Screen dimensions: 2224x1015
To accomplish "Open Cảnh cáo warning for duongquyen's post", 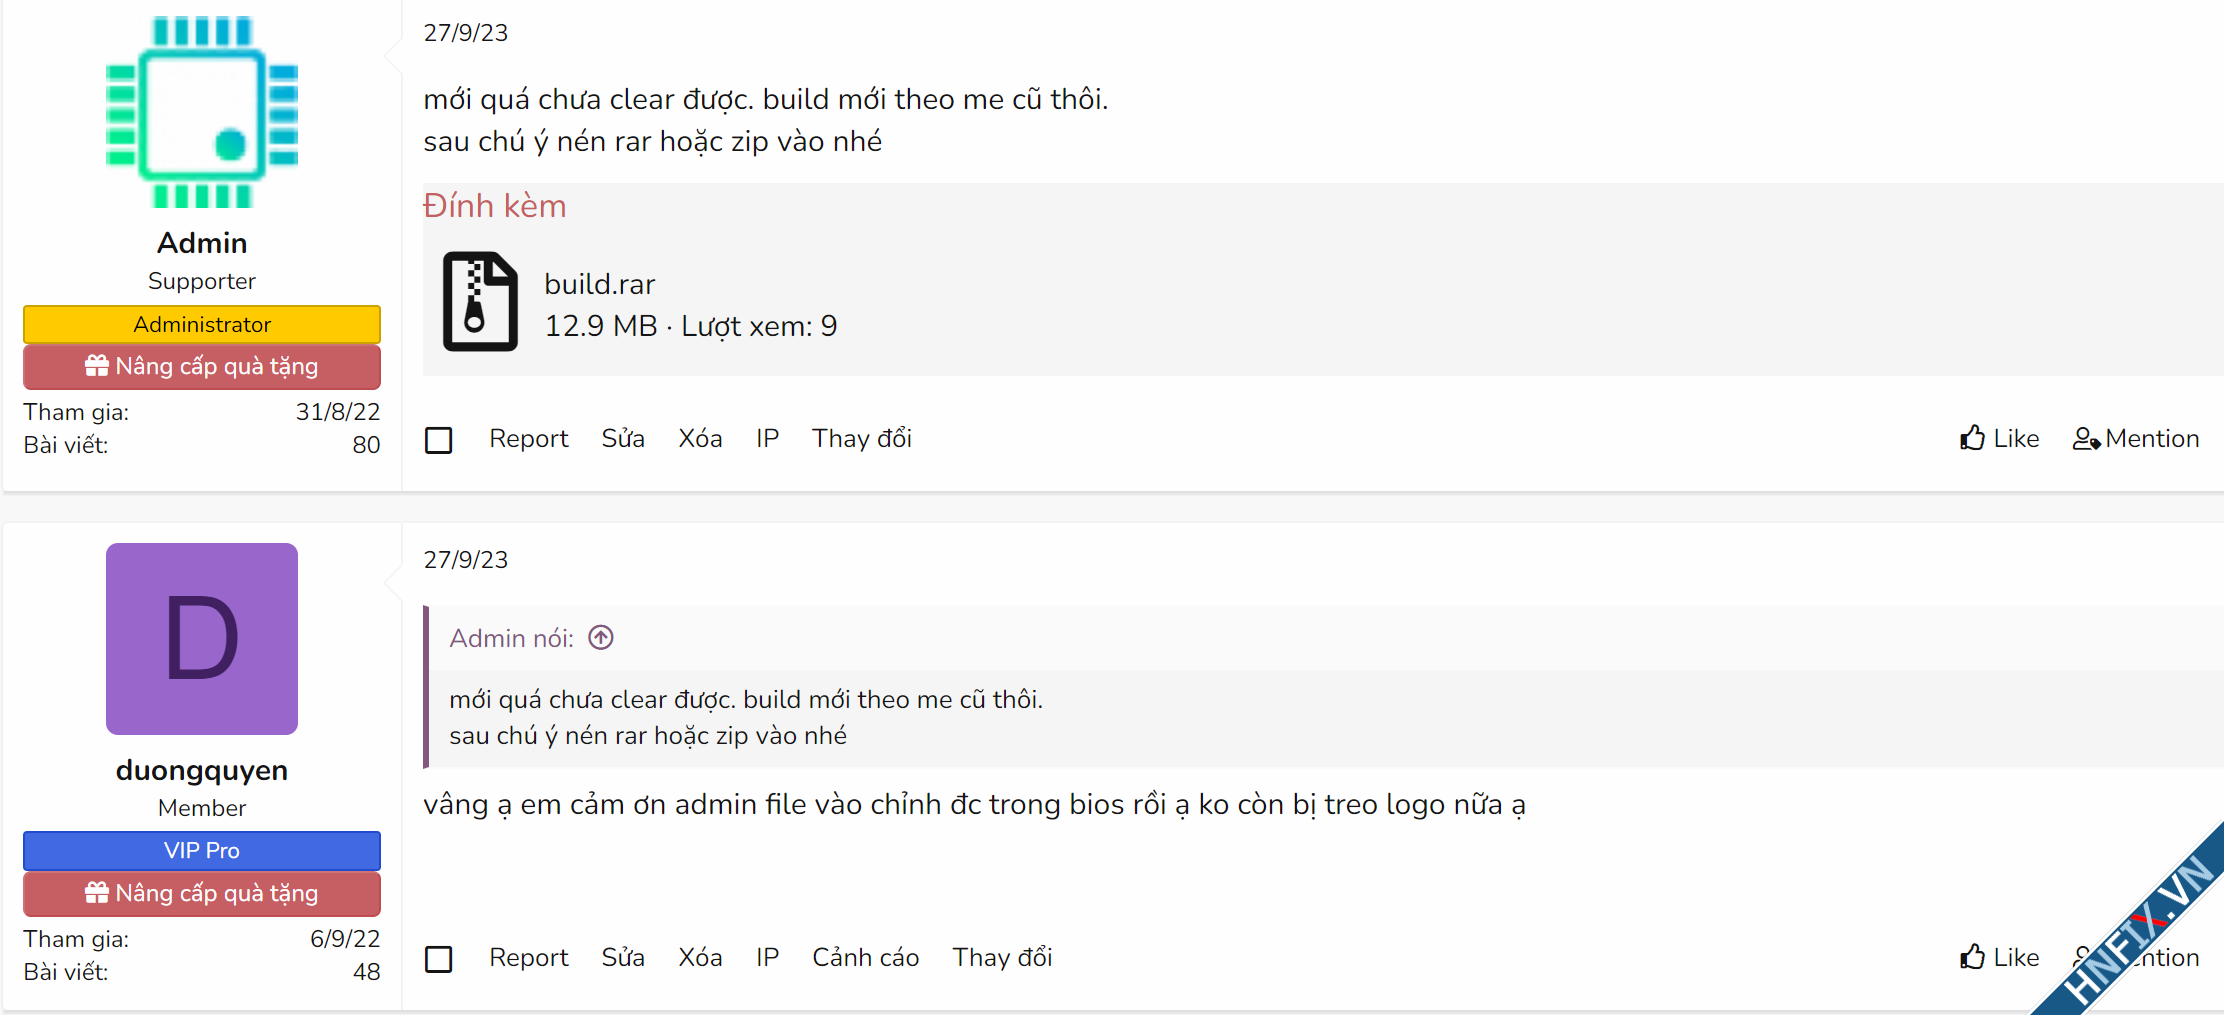I will [x=865, y=957].
